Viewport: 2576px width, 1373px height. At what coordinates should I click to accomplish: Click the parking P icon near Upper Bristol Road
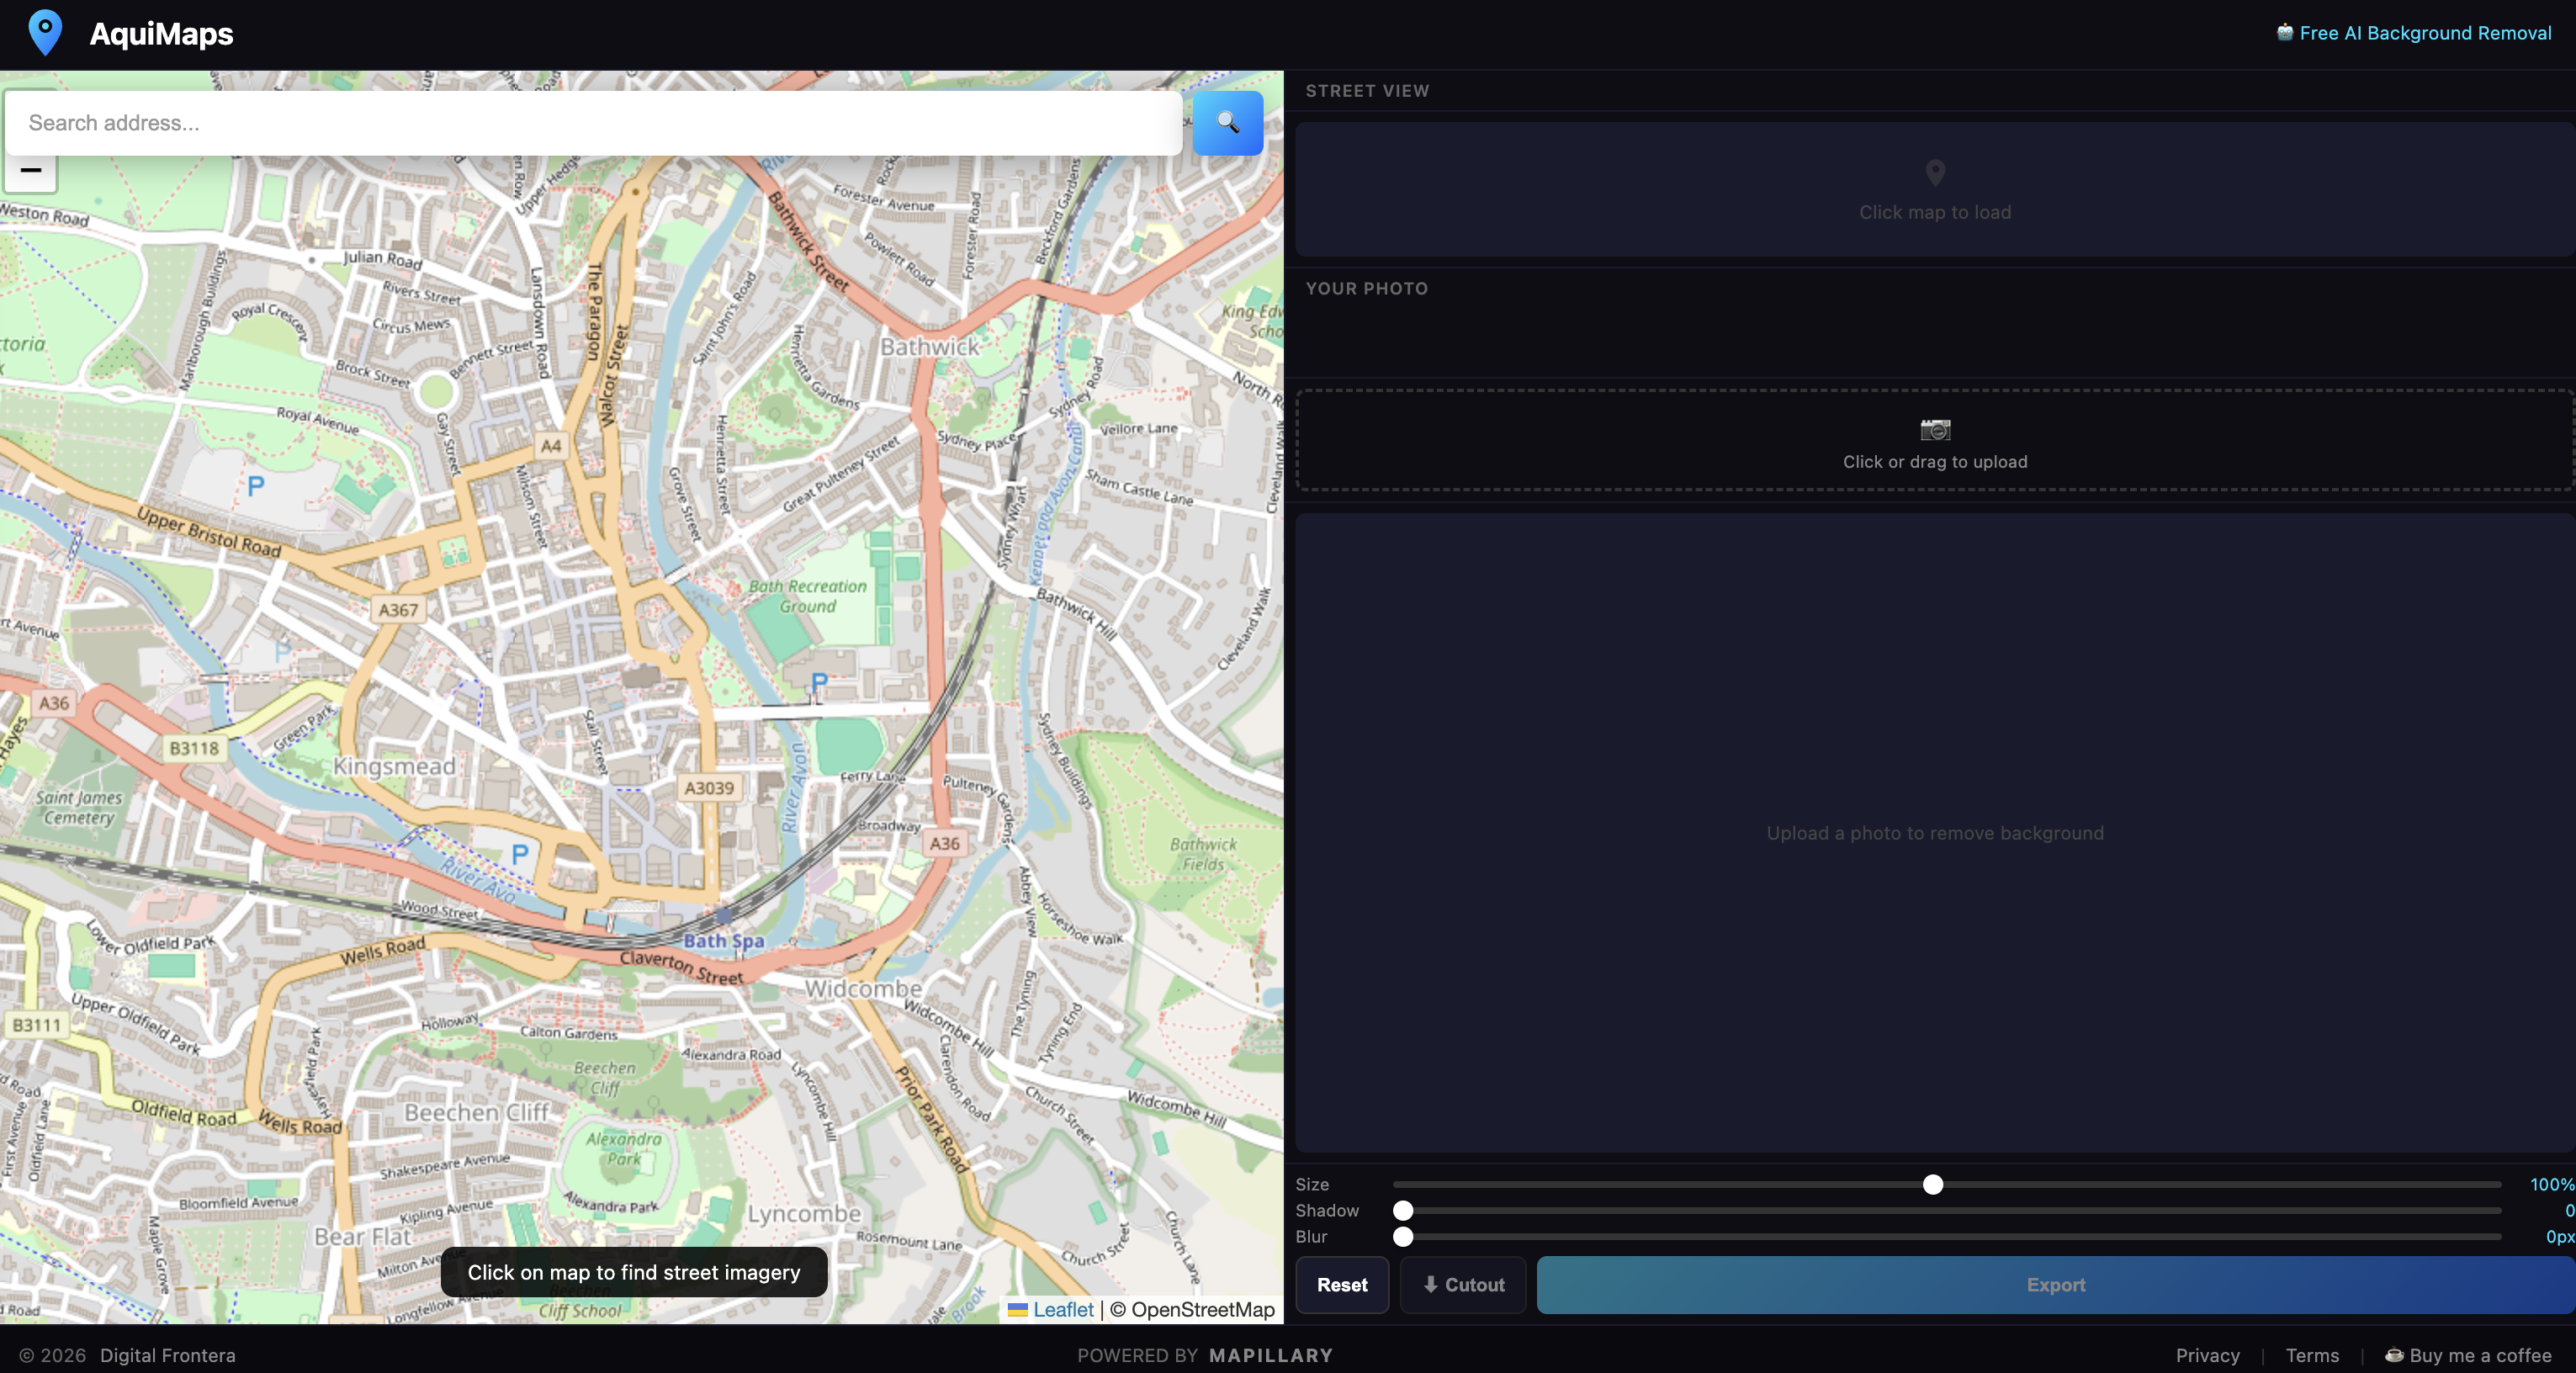point(256,486)
